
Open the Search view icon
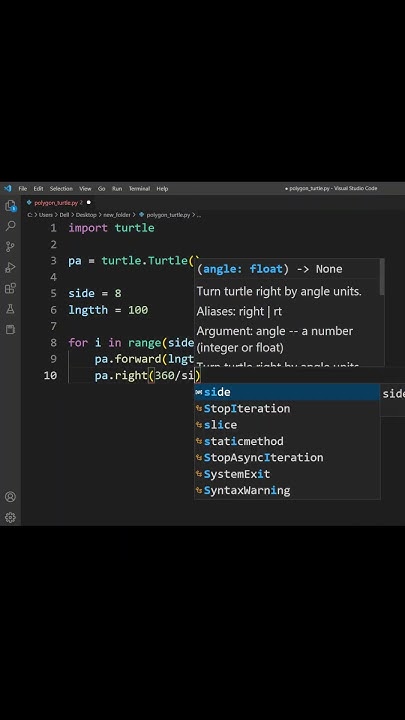pos(10,226)
